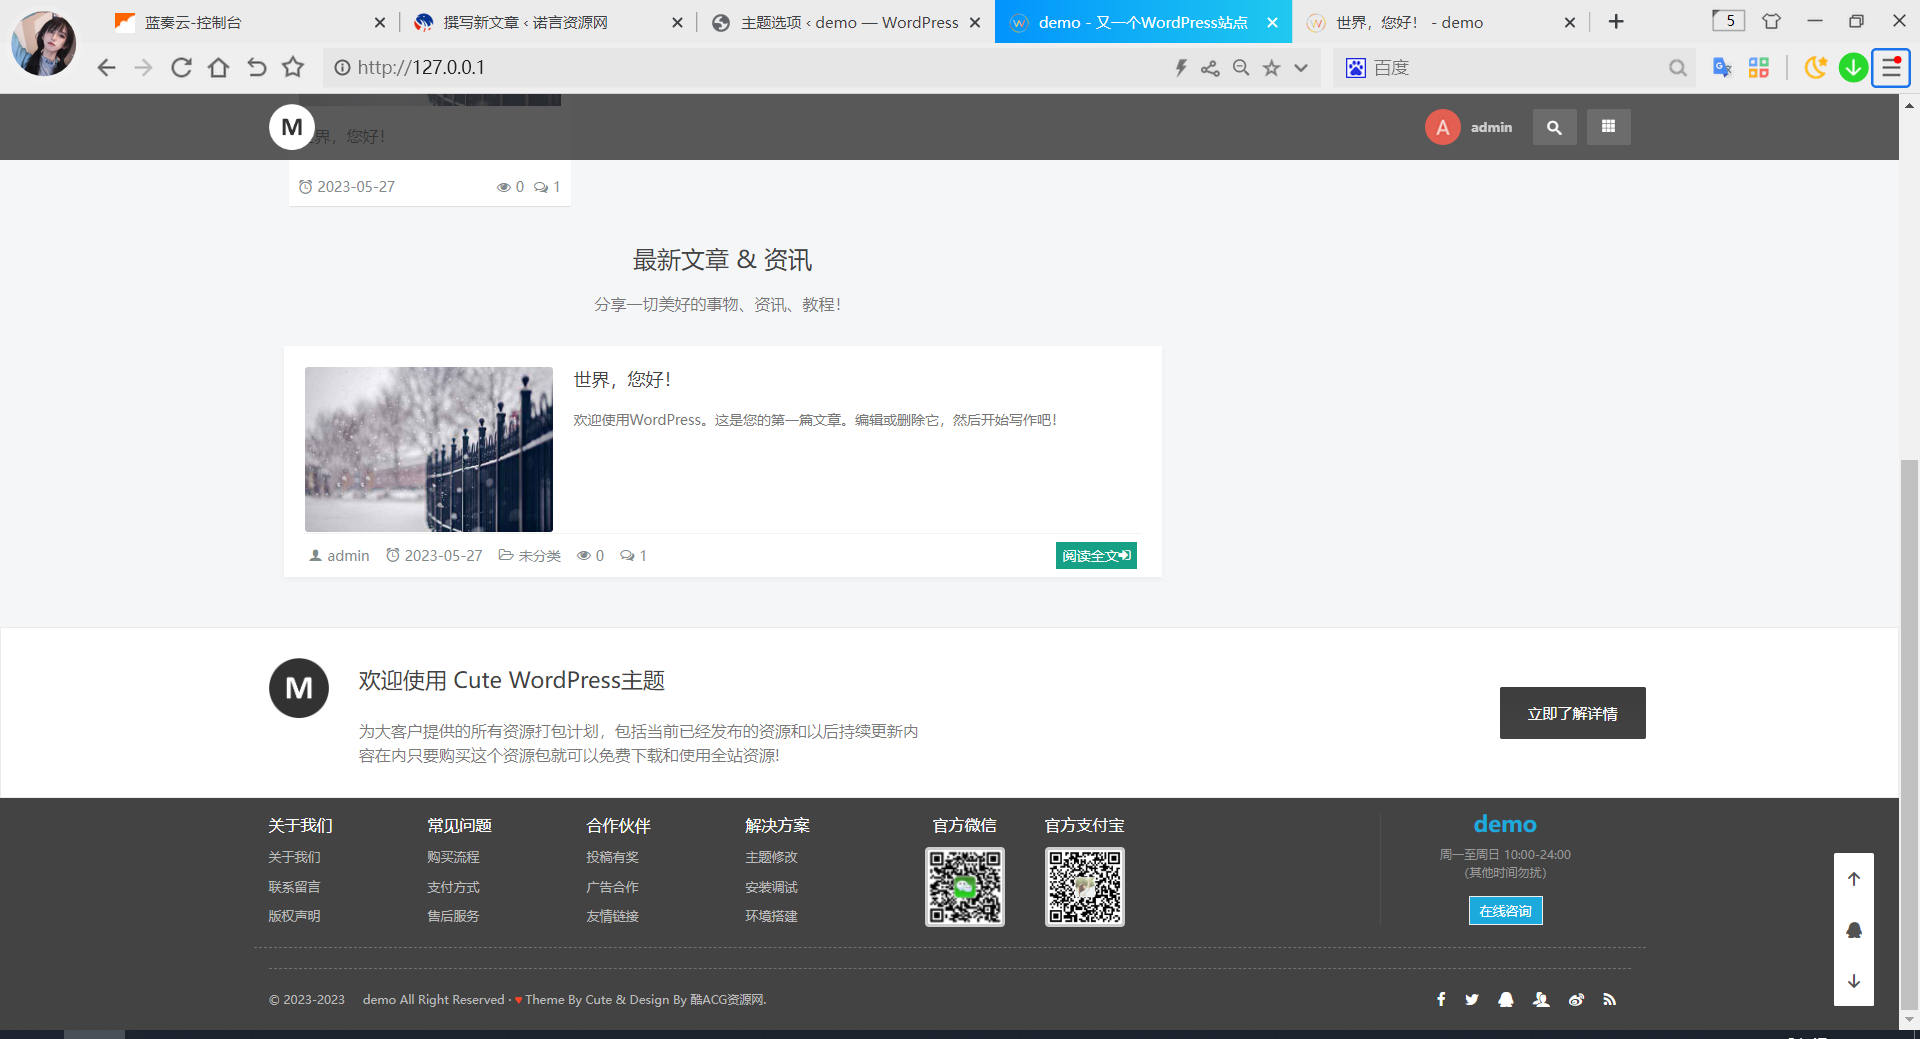Click the 阅读全文 button
Image resolution: width=1920 pixels, height=1039 pixels.
click(x=1096, y=556)
